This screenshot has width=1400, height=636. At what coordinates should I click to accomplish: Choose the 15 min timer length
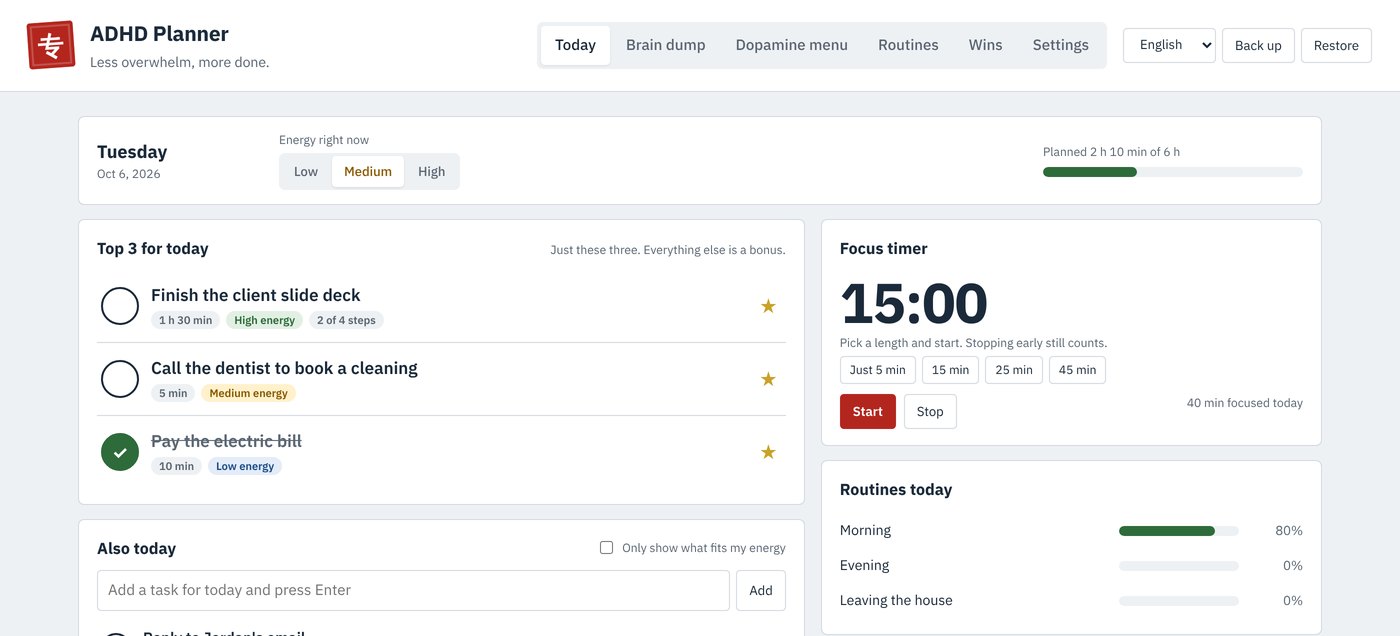coord(950,370)
